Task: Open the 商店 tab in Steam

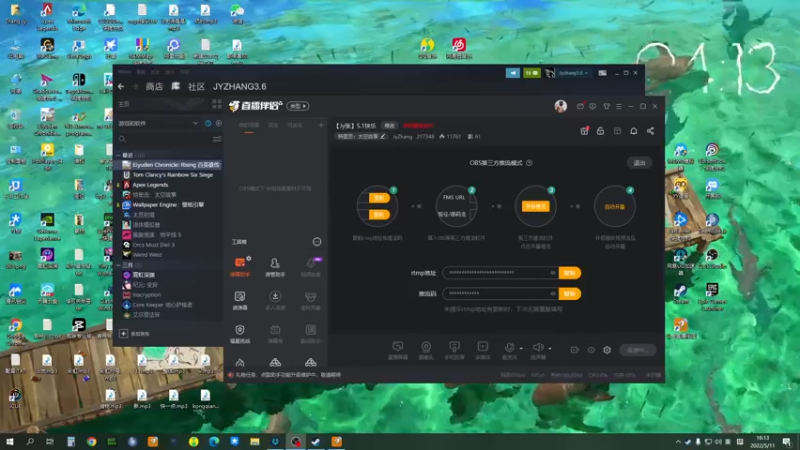Action: tap(154, 87)
